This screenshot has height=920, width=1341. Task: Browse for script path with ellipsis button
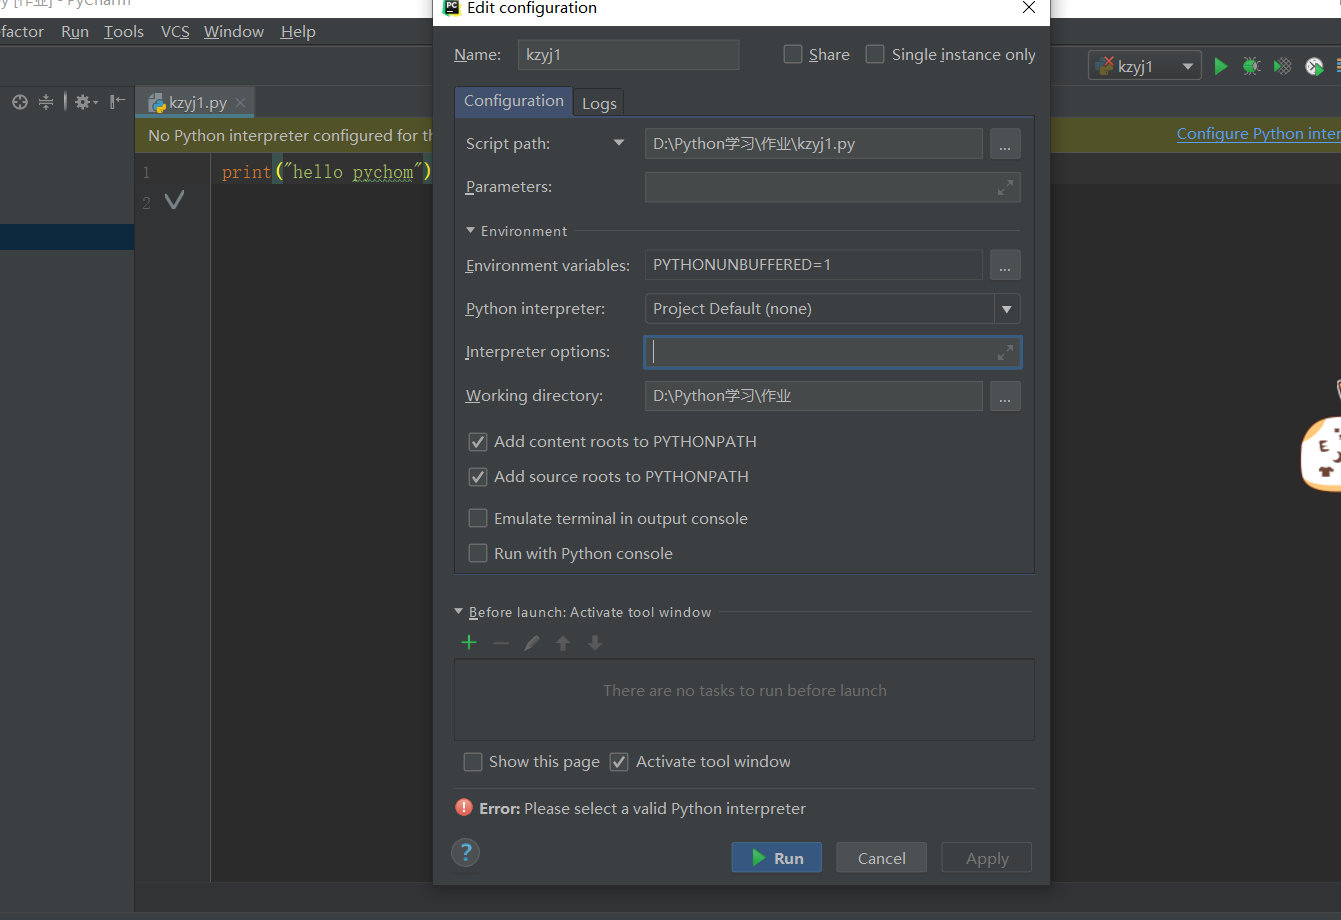pos(1005,144)
